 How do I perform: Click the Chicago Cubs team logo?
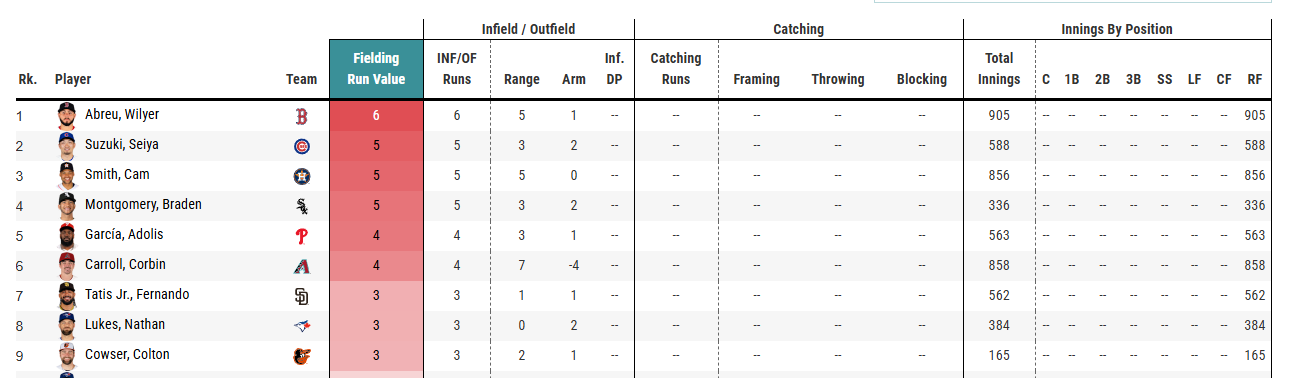pyautogui.click(x=301, y=146)
